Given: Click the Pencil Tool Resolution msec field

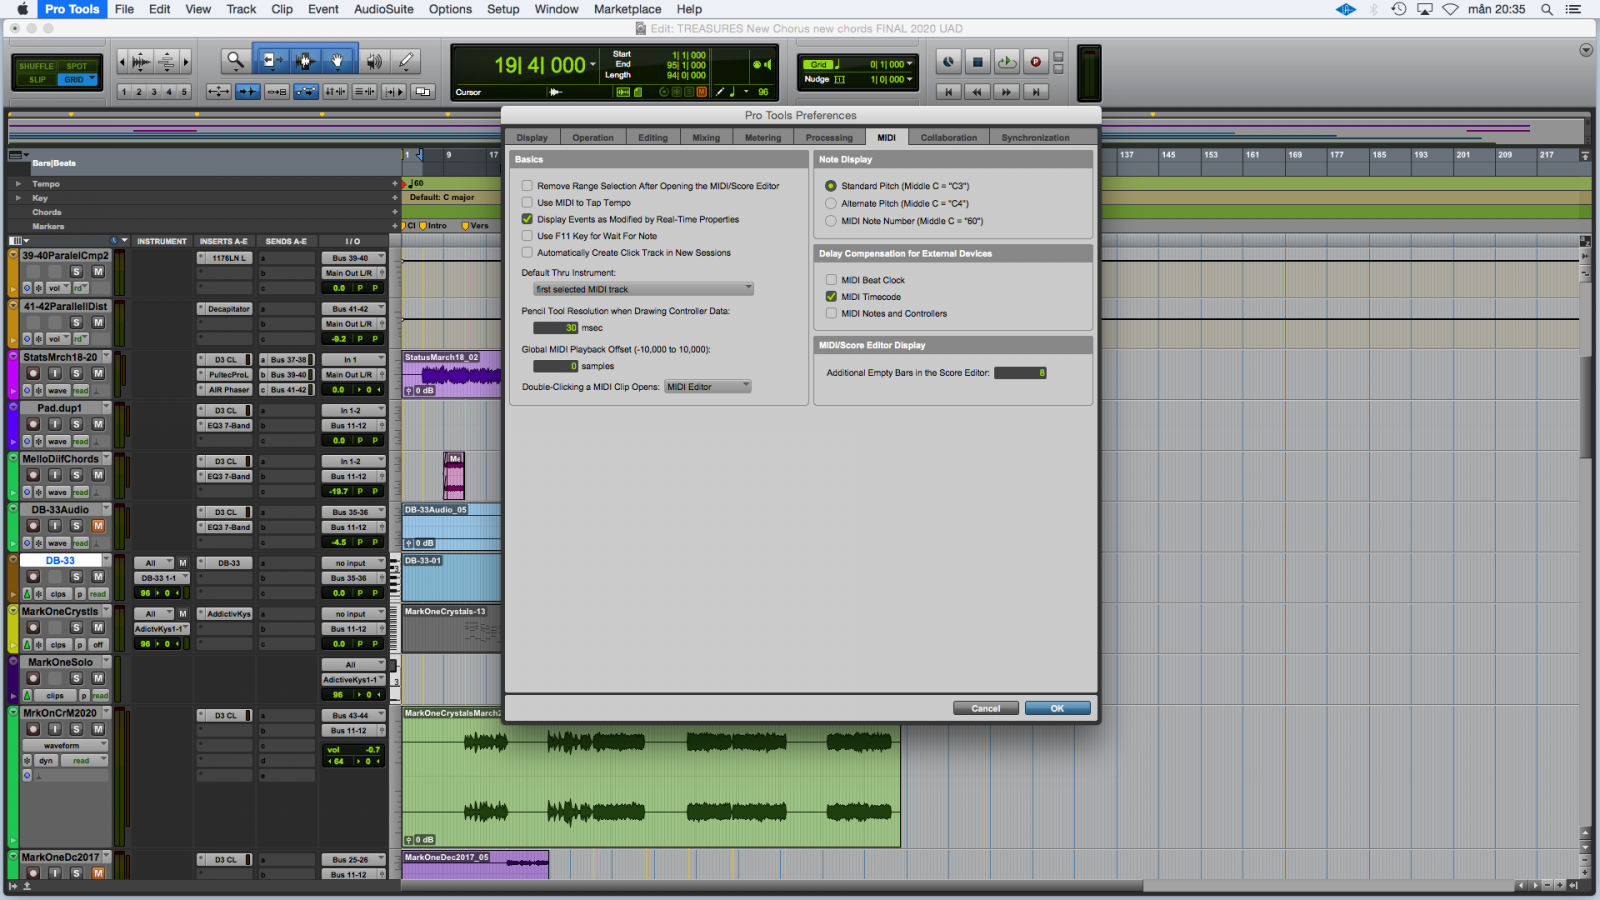Looking at the screenshot, I should 556,328.
